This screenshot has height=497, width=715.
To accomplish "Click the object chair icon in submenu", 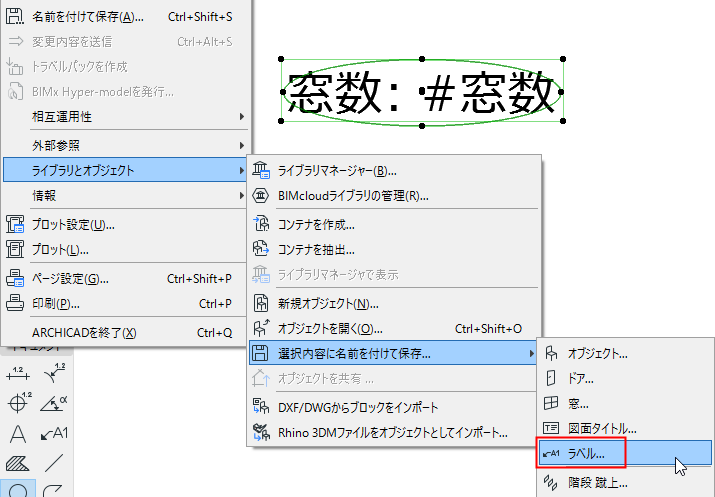I will click(551, 353).
